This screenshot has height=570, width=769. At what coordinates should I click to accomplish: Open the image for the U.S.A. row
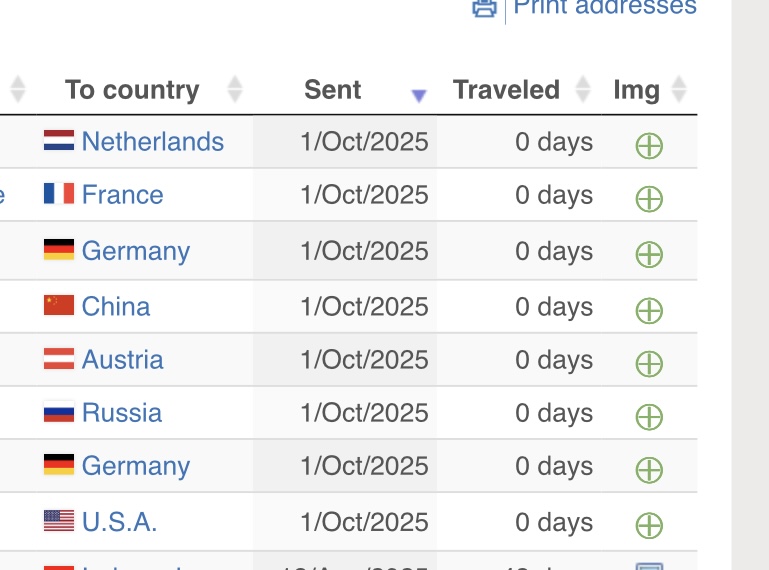(649, 525)
